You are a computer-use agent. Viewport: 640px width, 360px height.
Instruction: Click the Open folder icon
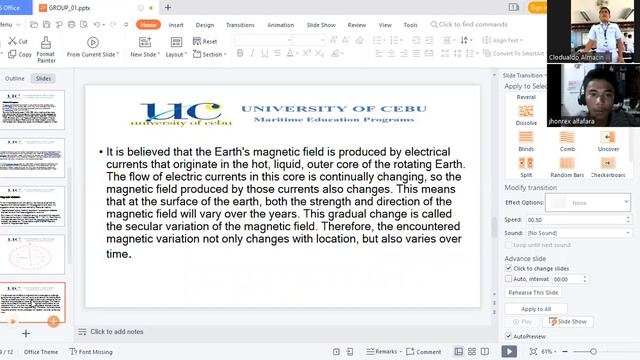34,24
